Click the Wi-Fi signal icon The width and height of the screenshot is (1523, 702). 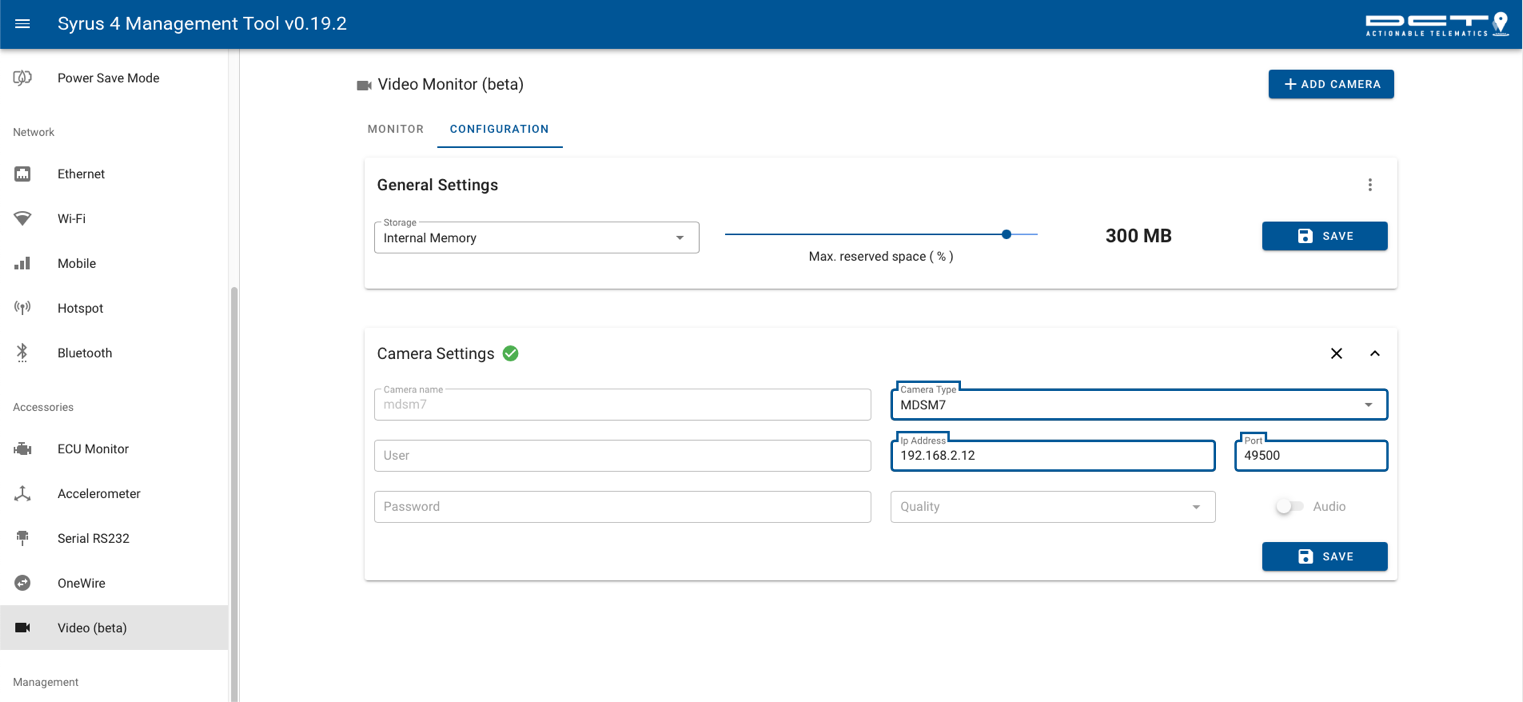pos(22,218)
